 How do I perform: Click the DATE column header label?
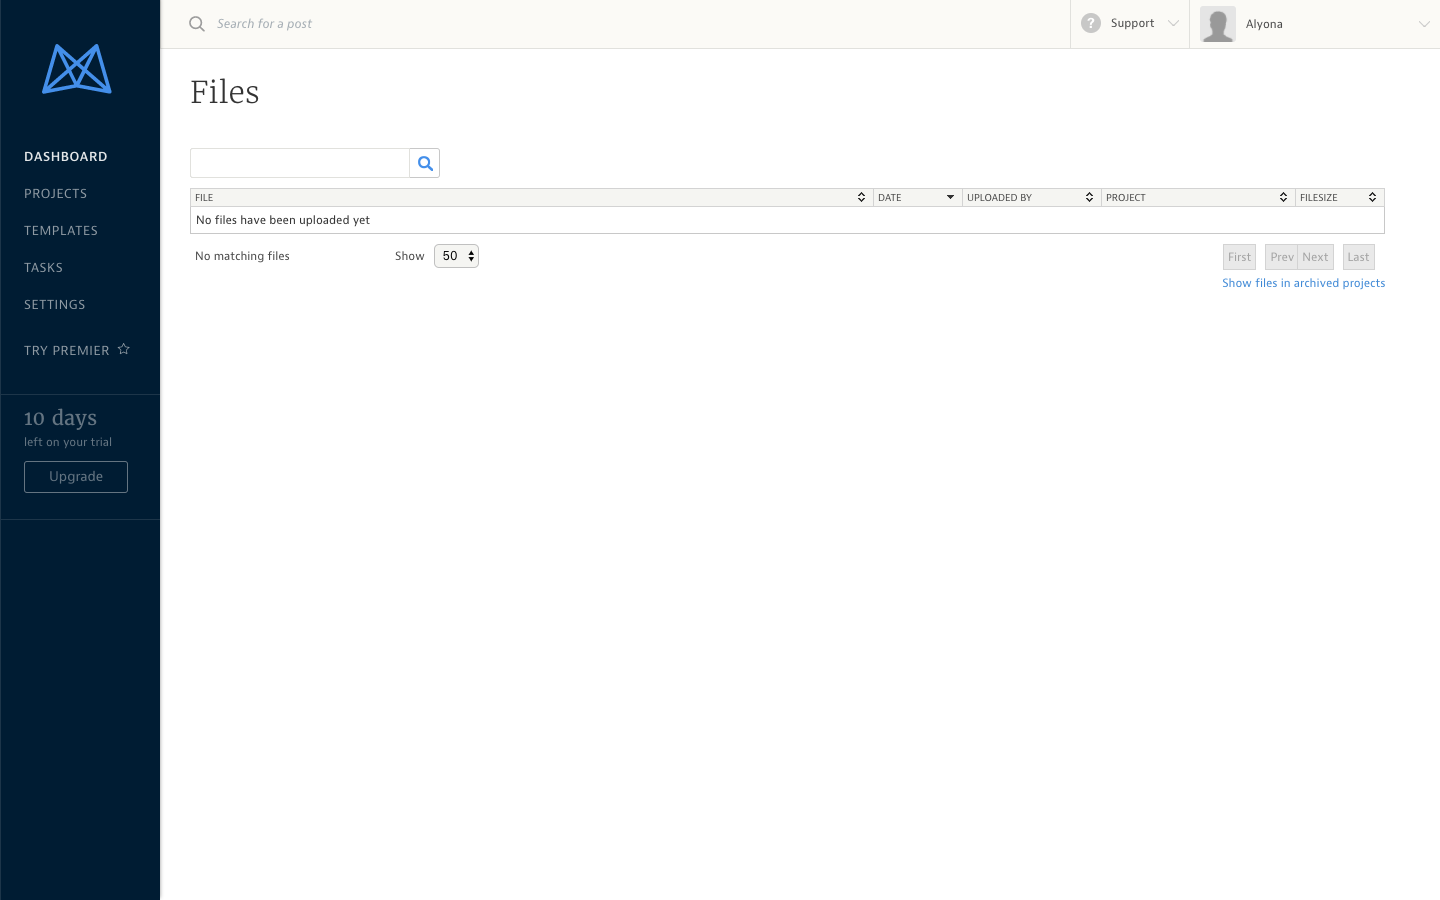pos(890,198)
